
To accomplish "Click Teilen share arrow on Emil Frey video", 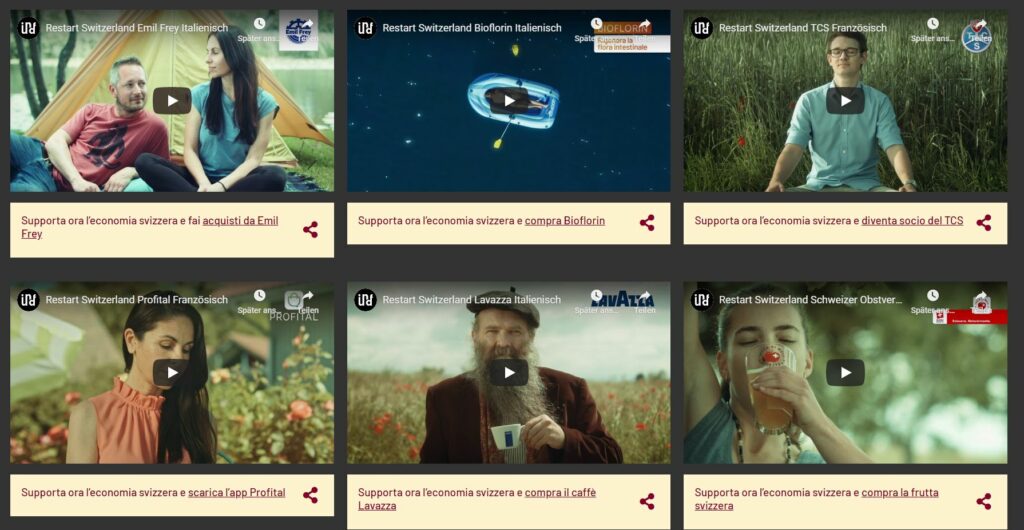I will pos(308,23).
